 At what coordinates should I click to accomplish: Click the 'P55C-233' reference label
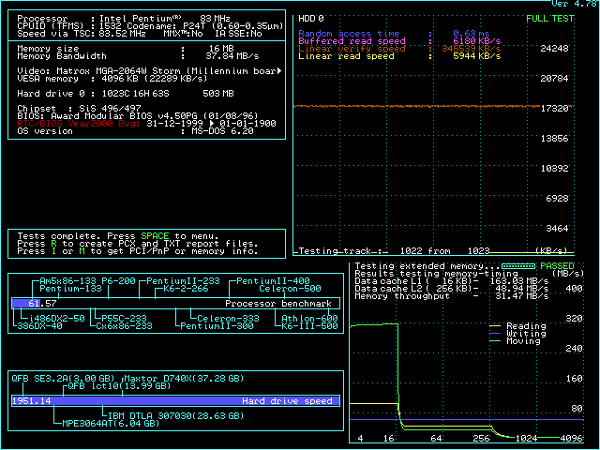coord(124,319)
